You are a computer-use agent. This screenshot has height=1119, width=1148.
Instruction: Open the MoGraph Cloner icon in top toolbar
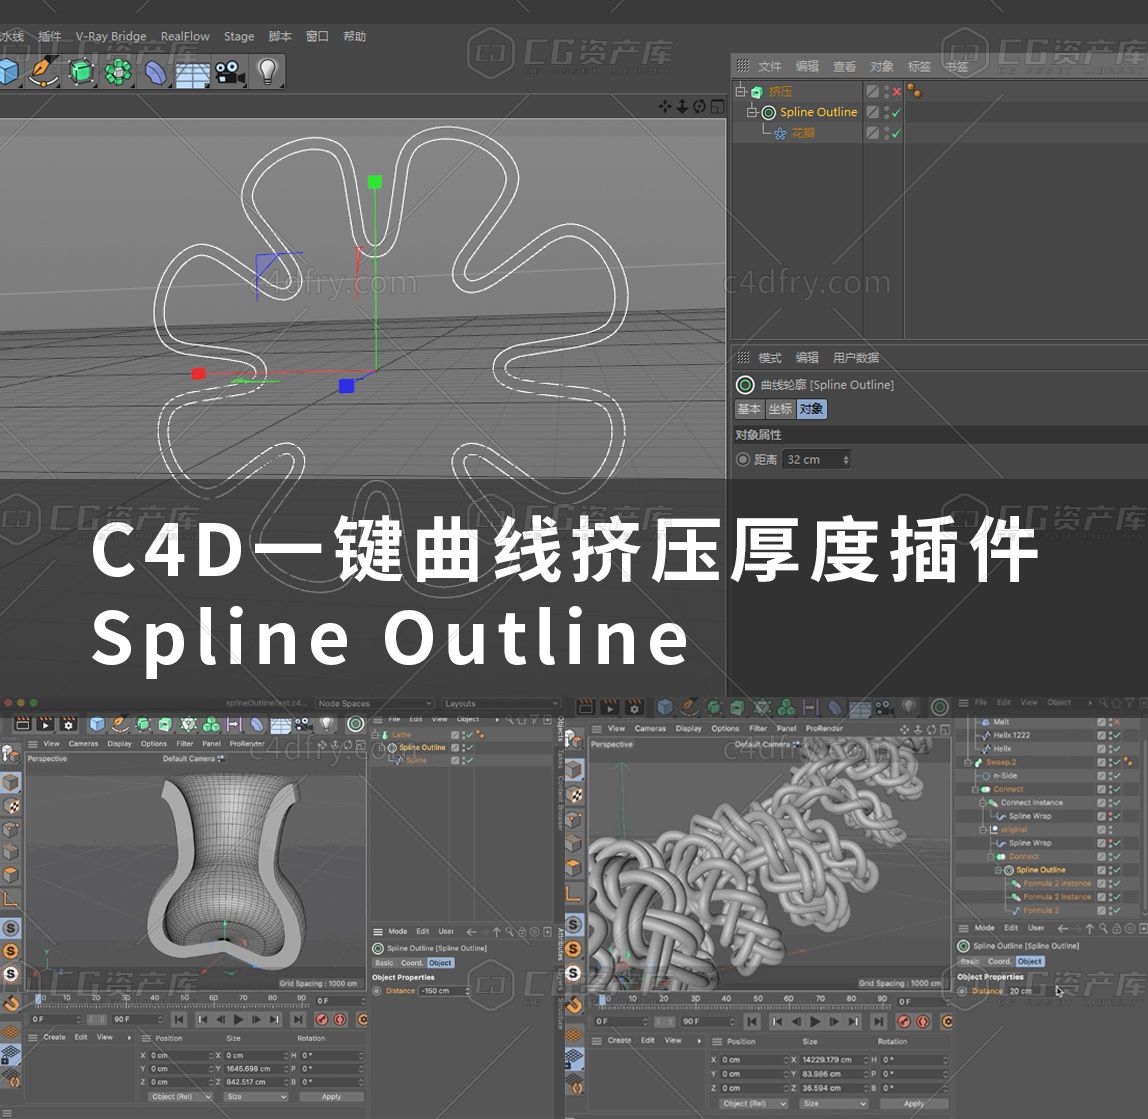click(x=118, y=71)
